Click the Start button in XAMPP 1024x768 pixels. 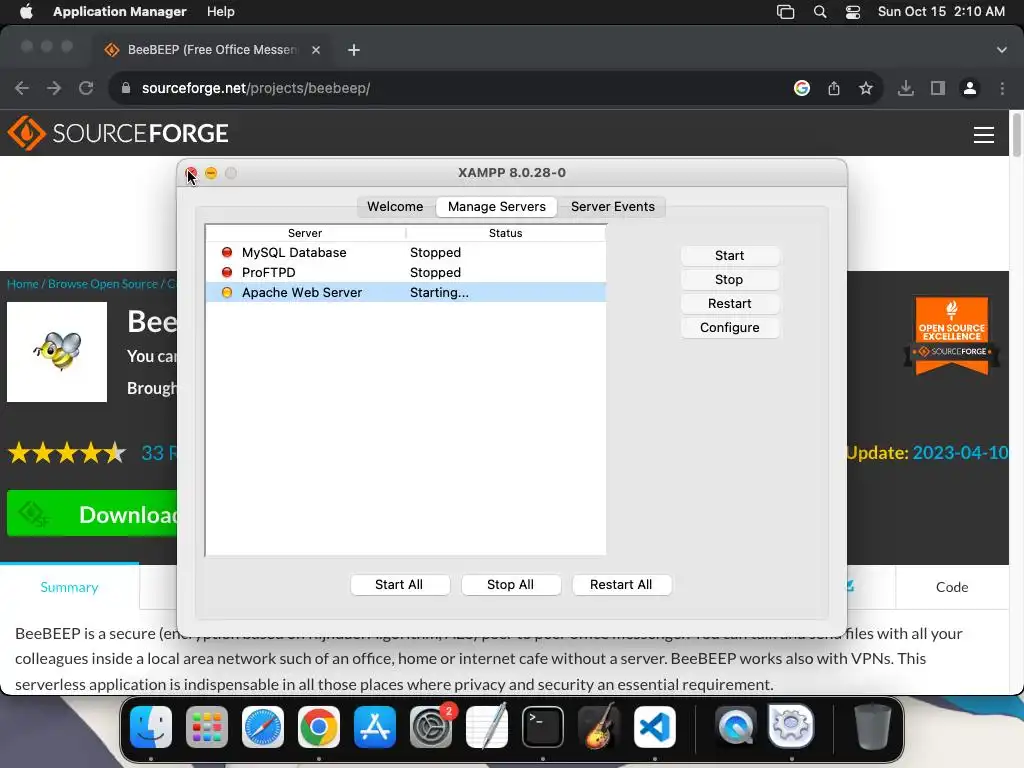pyautogui.click(x=729, y=255)
